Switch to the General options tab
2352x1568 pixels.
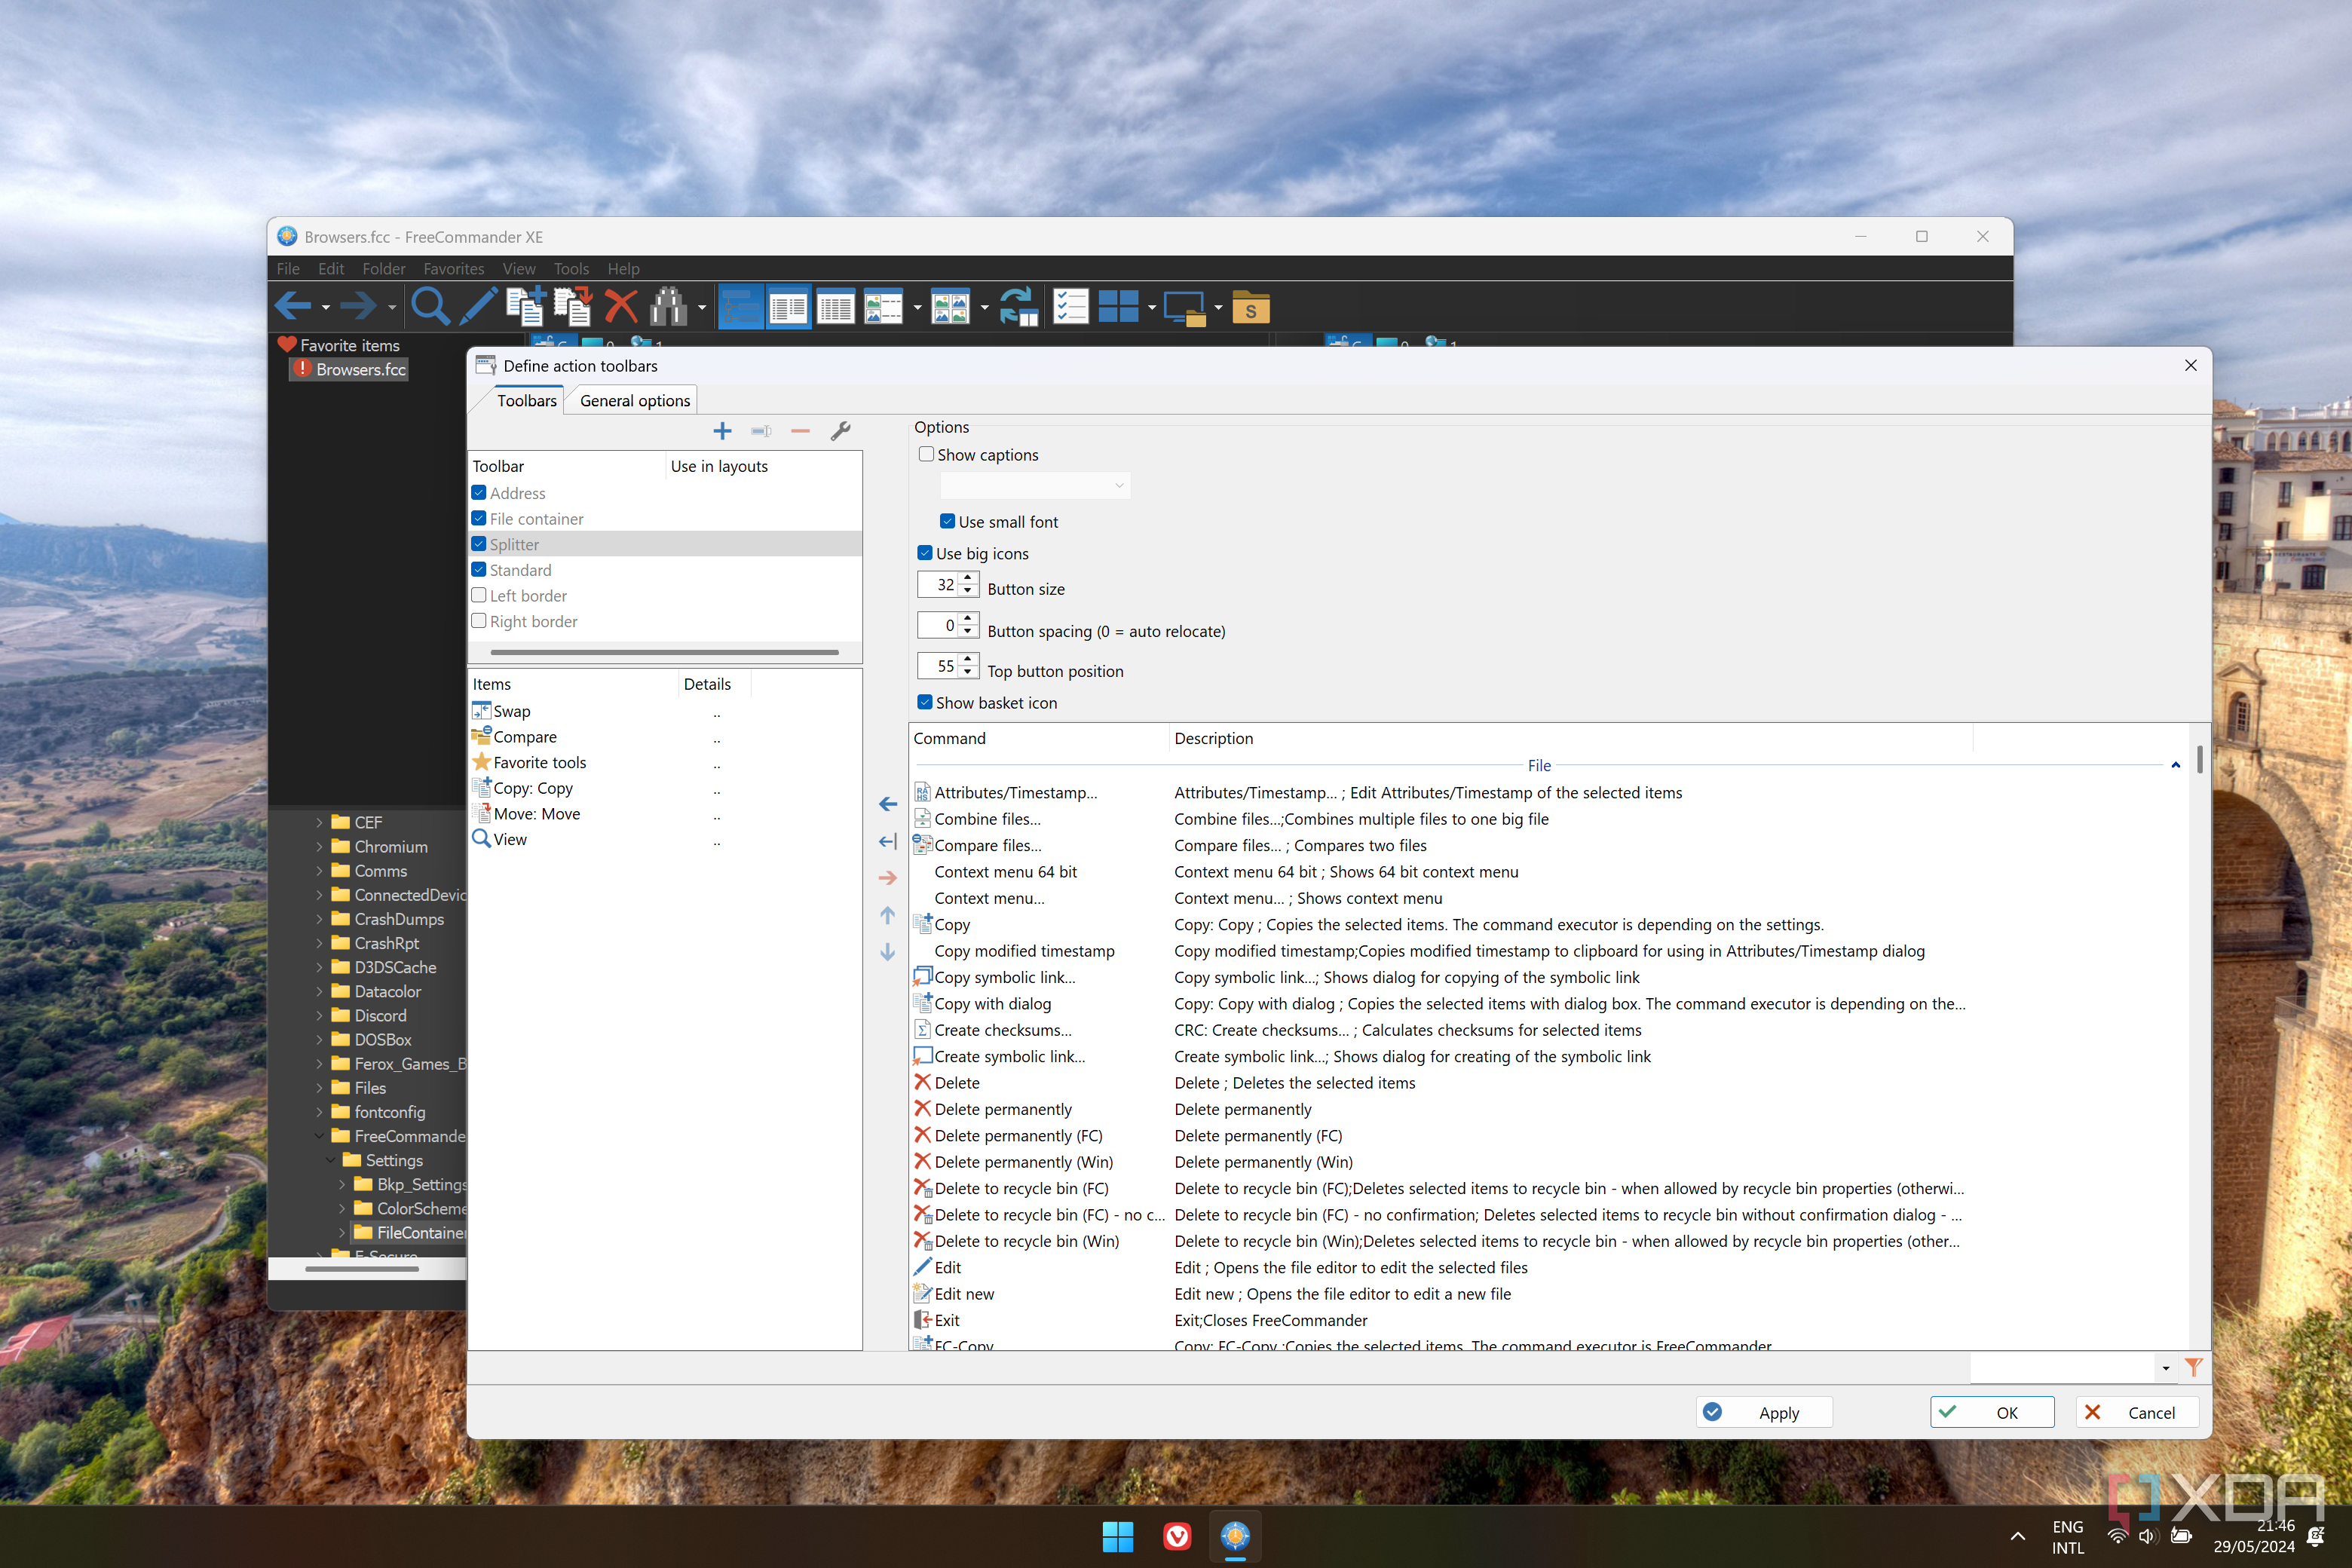(635, 400)
